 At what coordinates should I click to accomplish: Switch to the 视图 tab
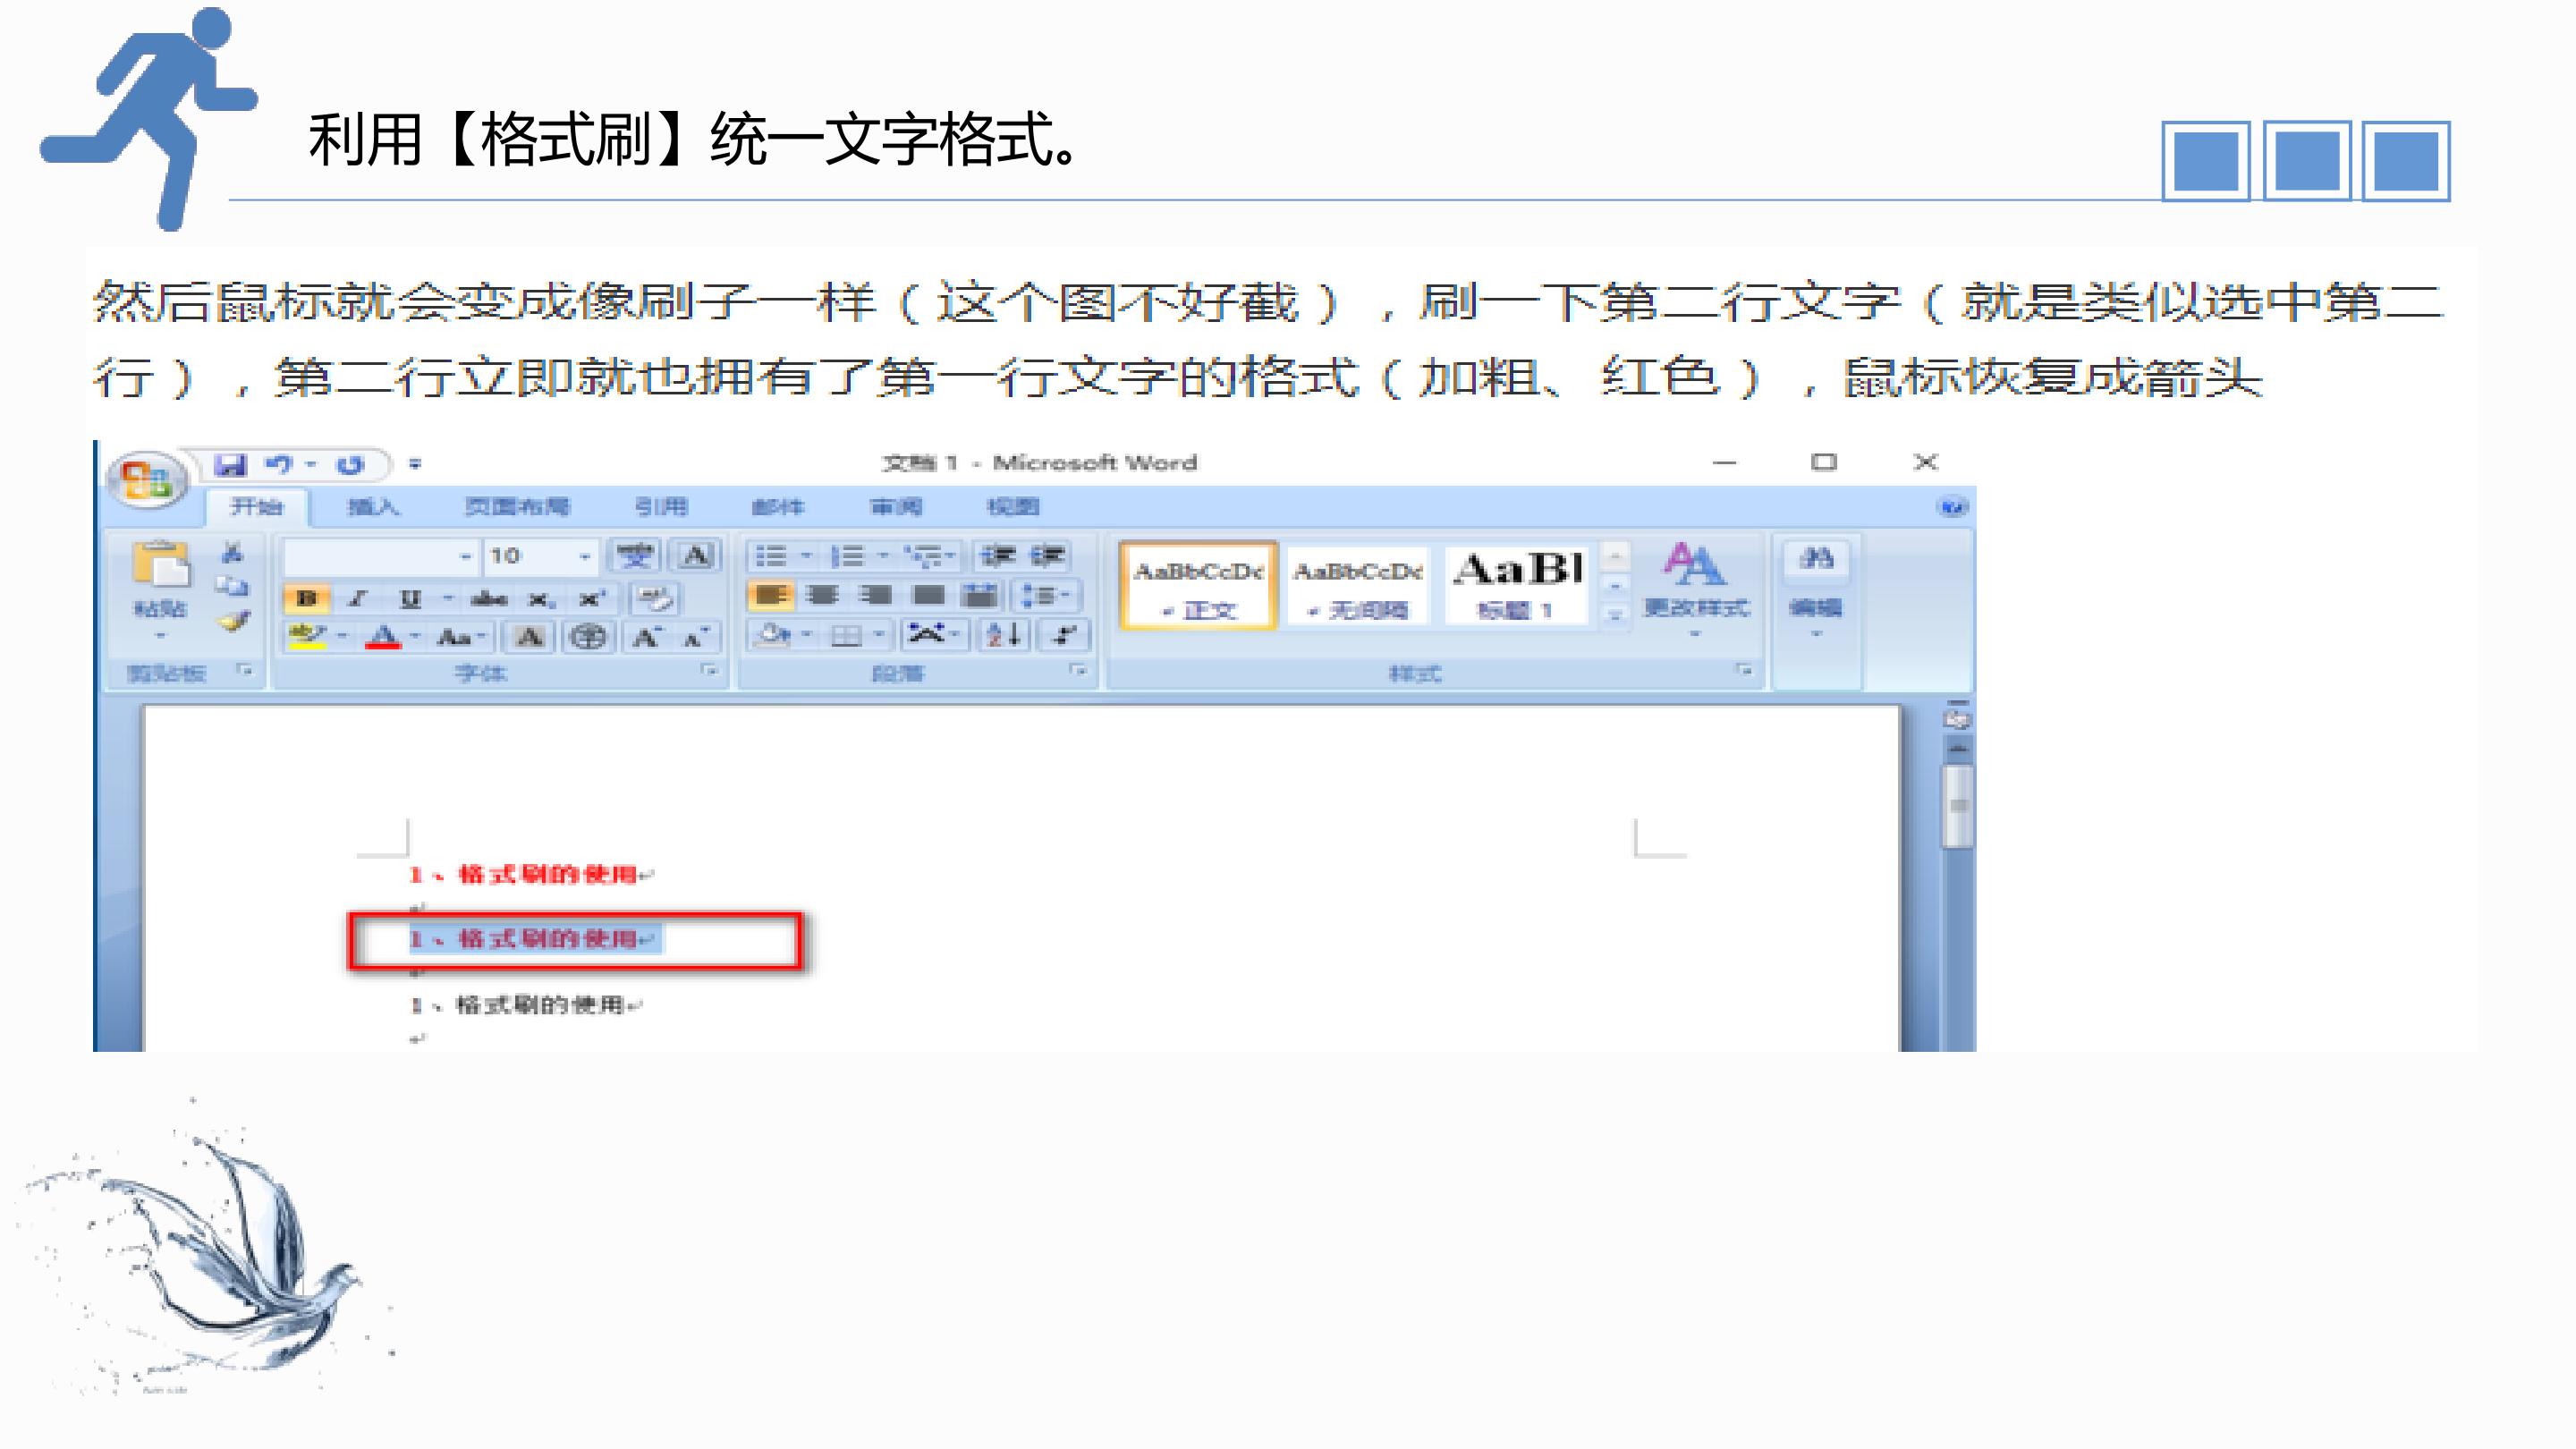(1013, 507)
